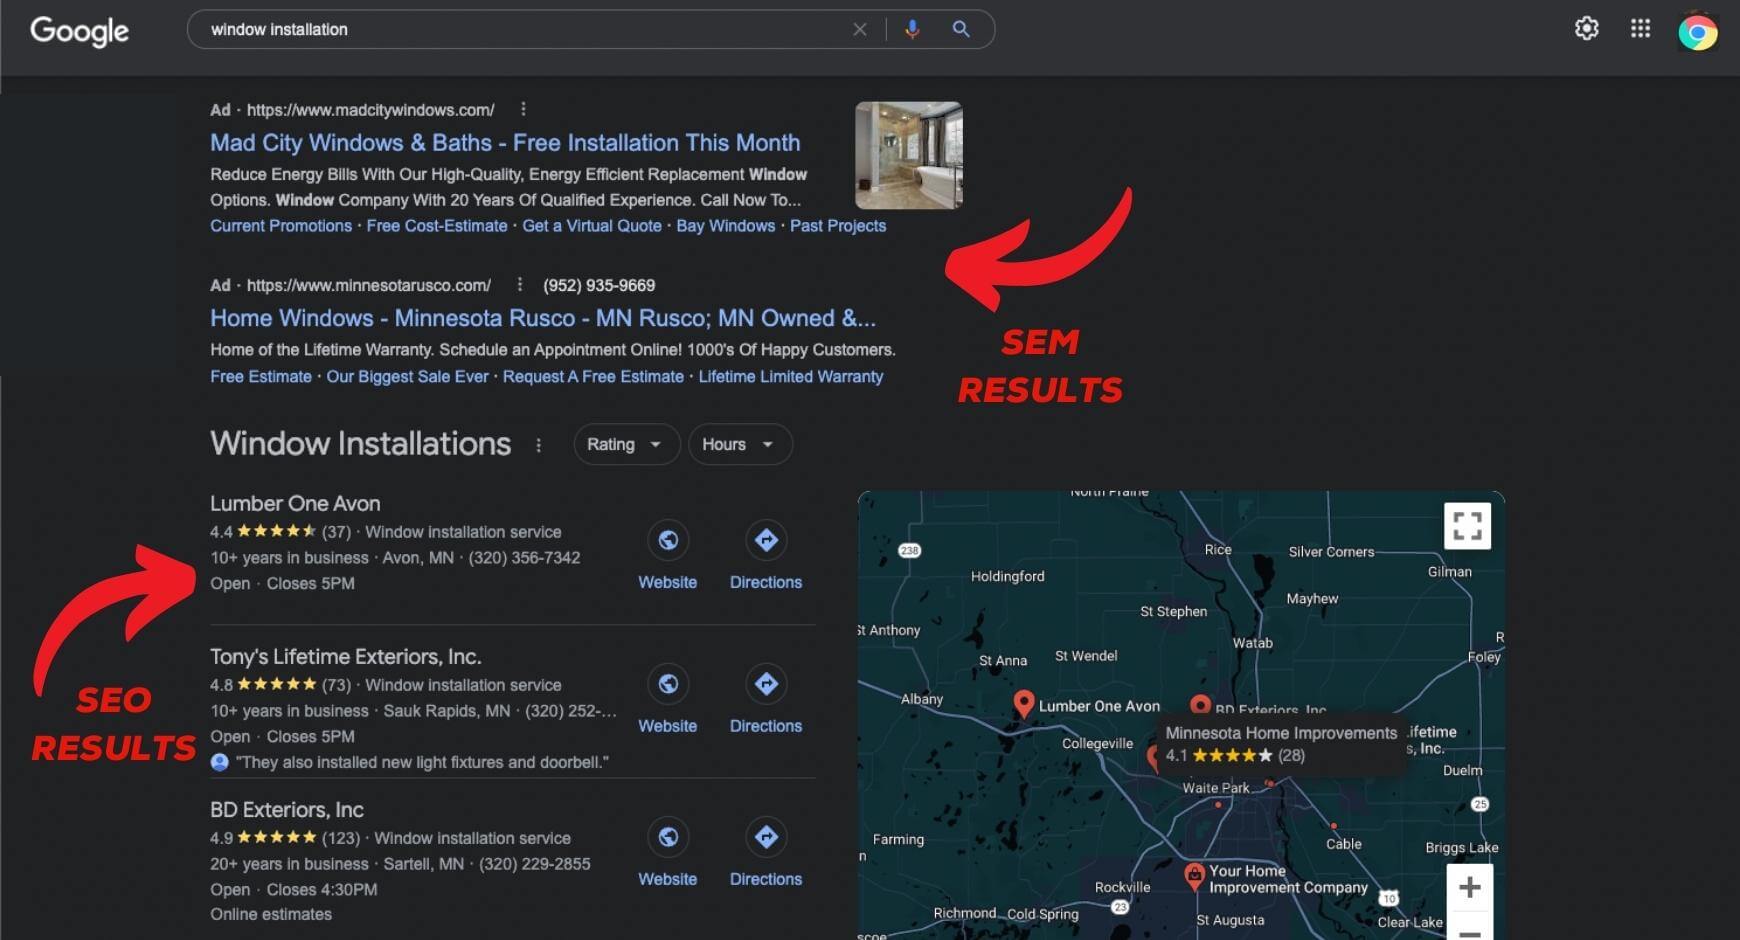Follow the Our Biggest Sale Ever sitelink
Image resolution: width=1740 pixels, height=940 pixels.
[x=407, y=377]
